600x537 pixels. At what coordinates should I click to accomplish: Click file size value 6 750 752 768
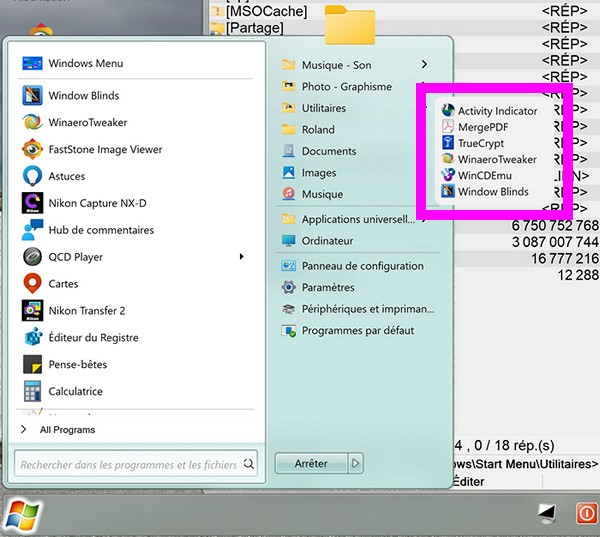[x=555, y=225]
